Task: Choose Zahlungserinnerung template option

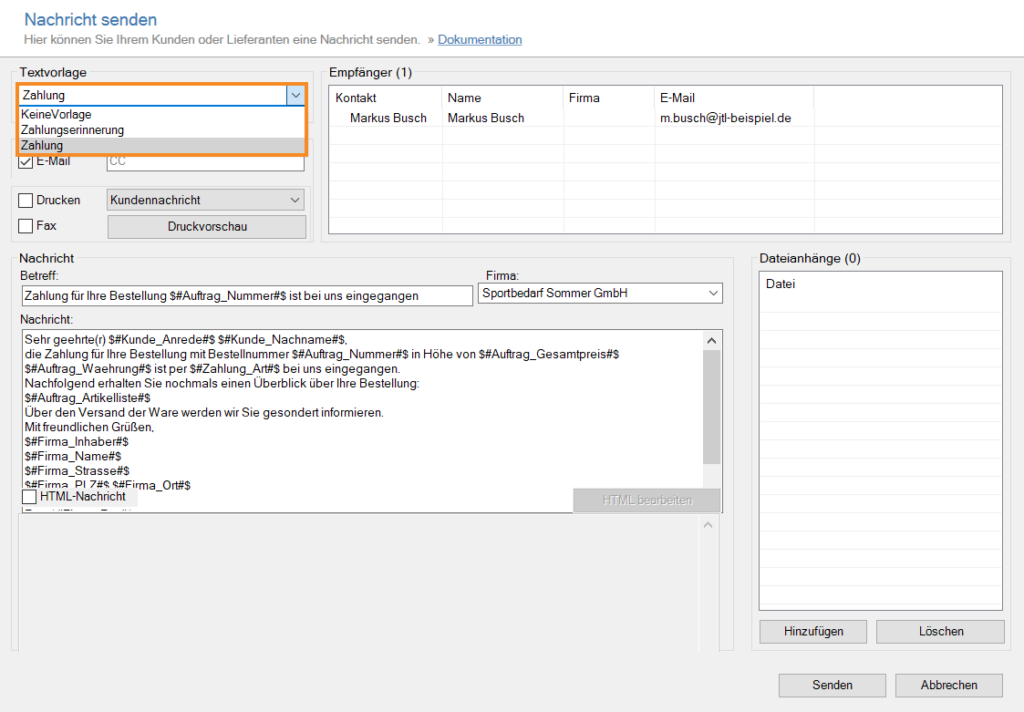Action: point(72,130)
